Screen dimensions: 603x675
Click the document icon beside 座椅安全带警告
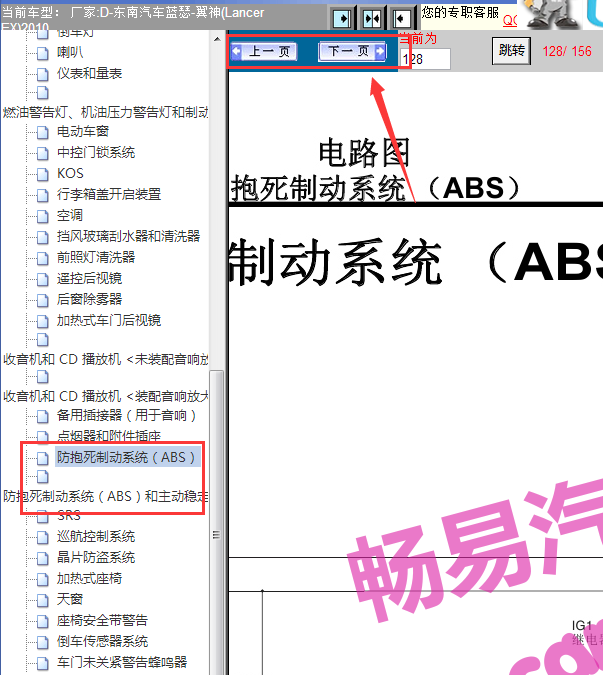[43, 622]
